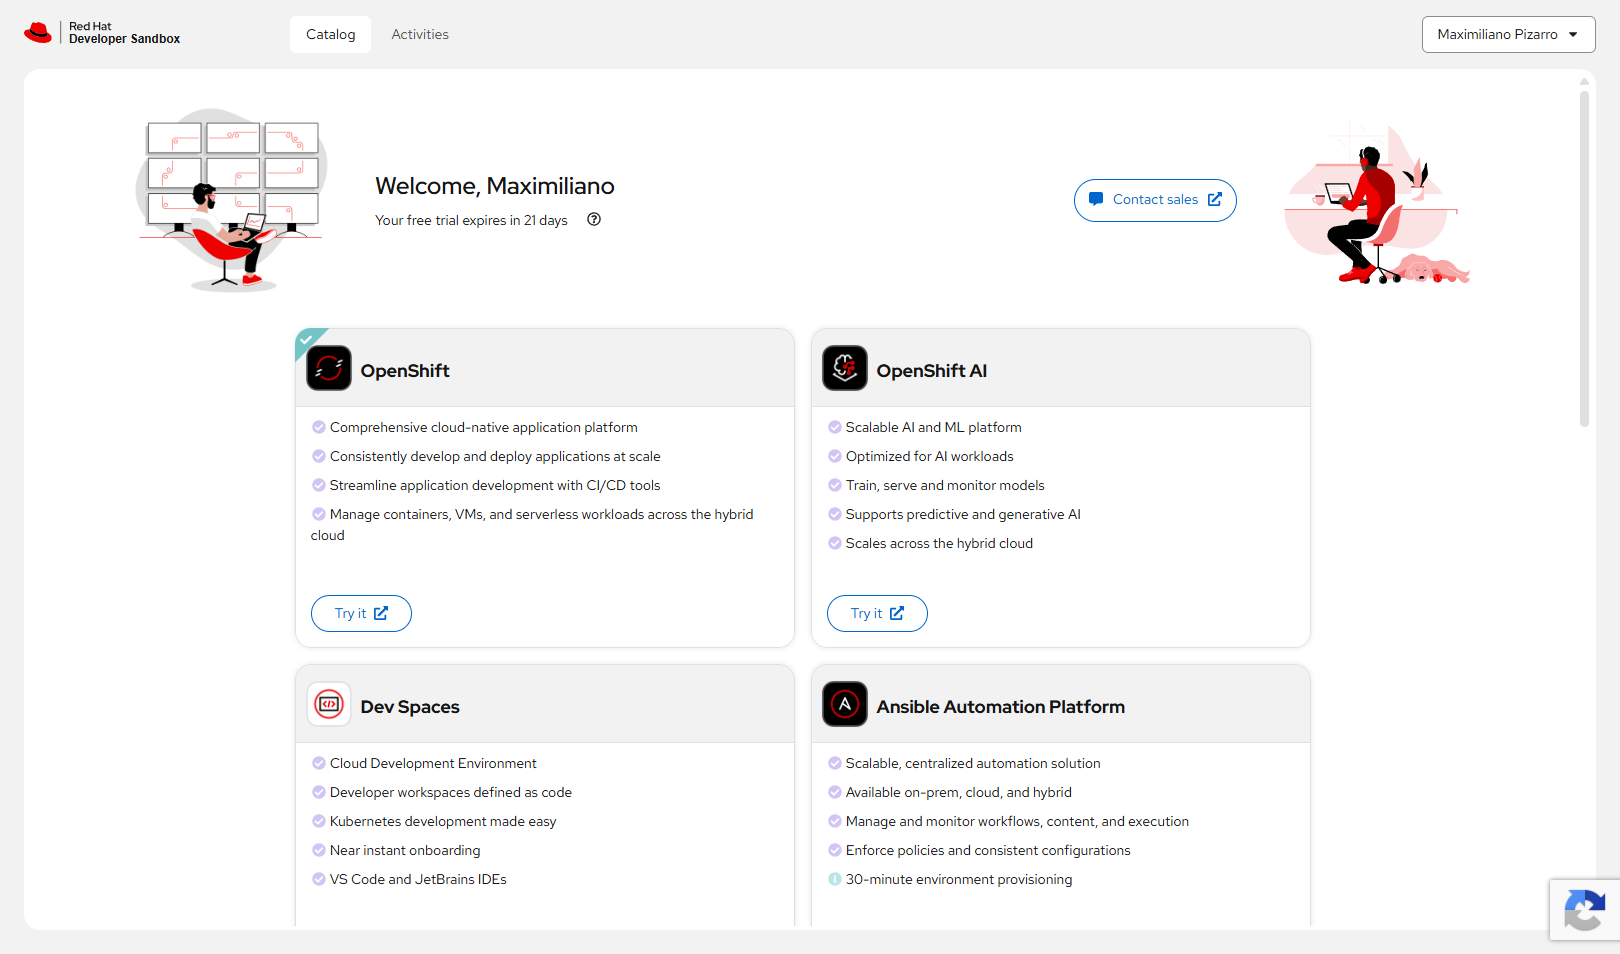Click the check icon beside Comprehensive cloud-native application platform
The height and width of the screenshot is (954, 1620).
tap(319, 427)
